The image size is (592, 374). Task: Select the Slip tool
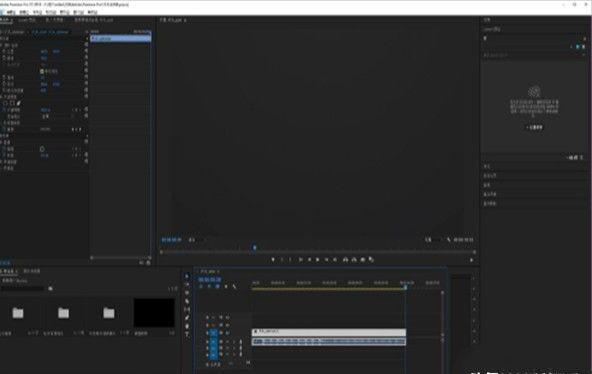click(187, 309)
